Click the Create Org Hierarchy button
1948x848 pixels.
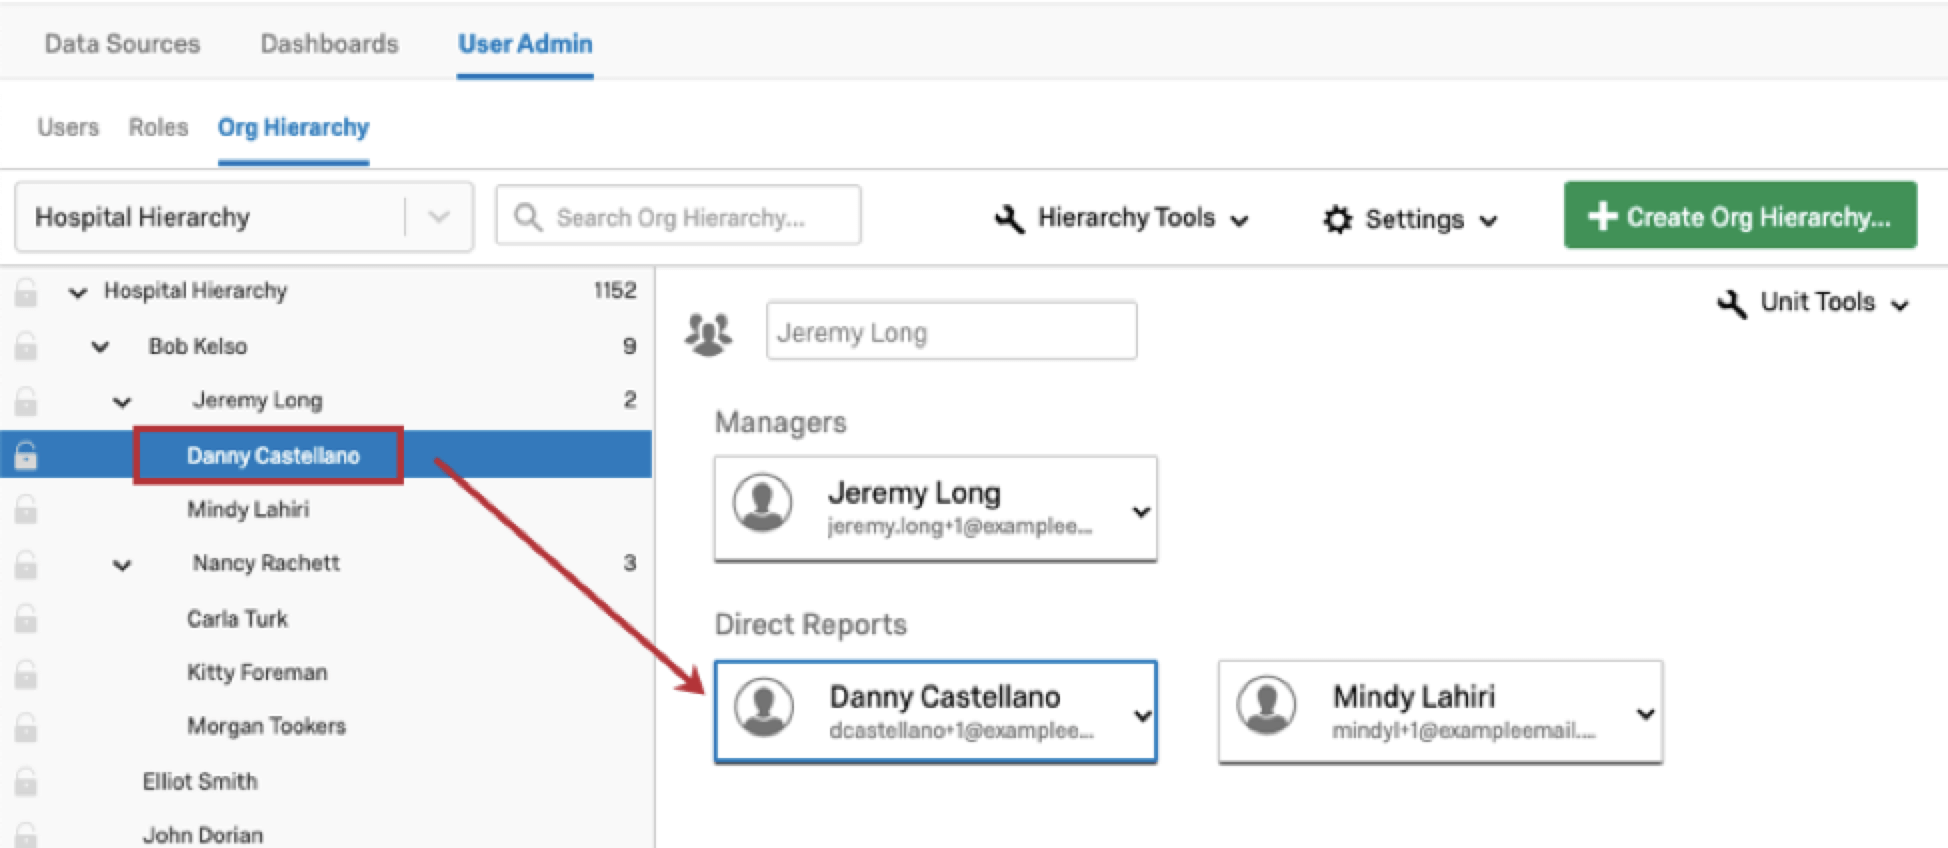click(x=1739, y=216)
